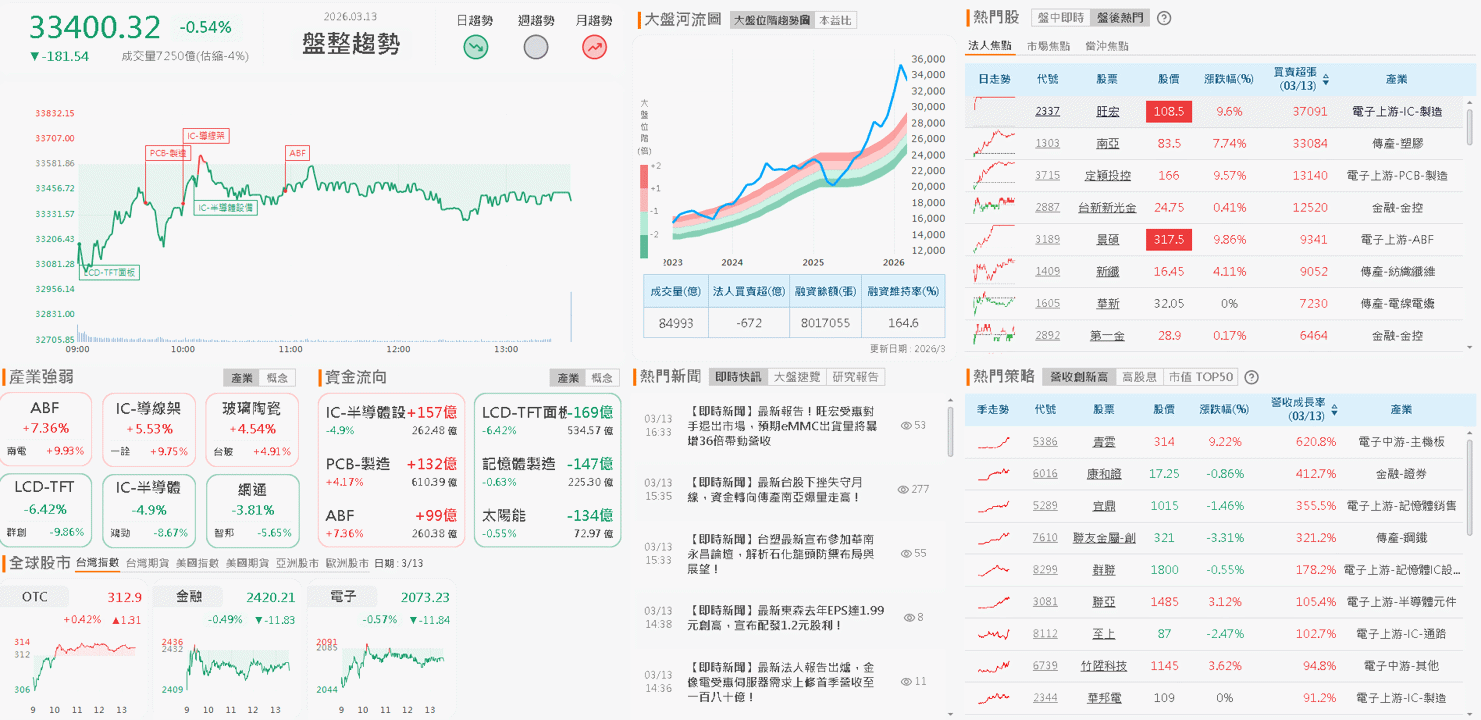This screenshot has width=1481, height=720.
Task: Click the 熱門新聞 list scrollbar
Action: (949, 432)
